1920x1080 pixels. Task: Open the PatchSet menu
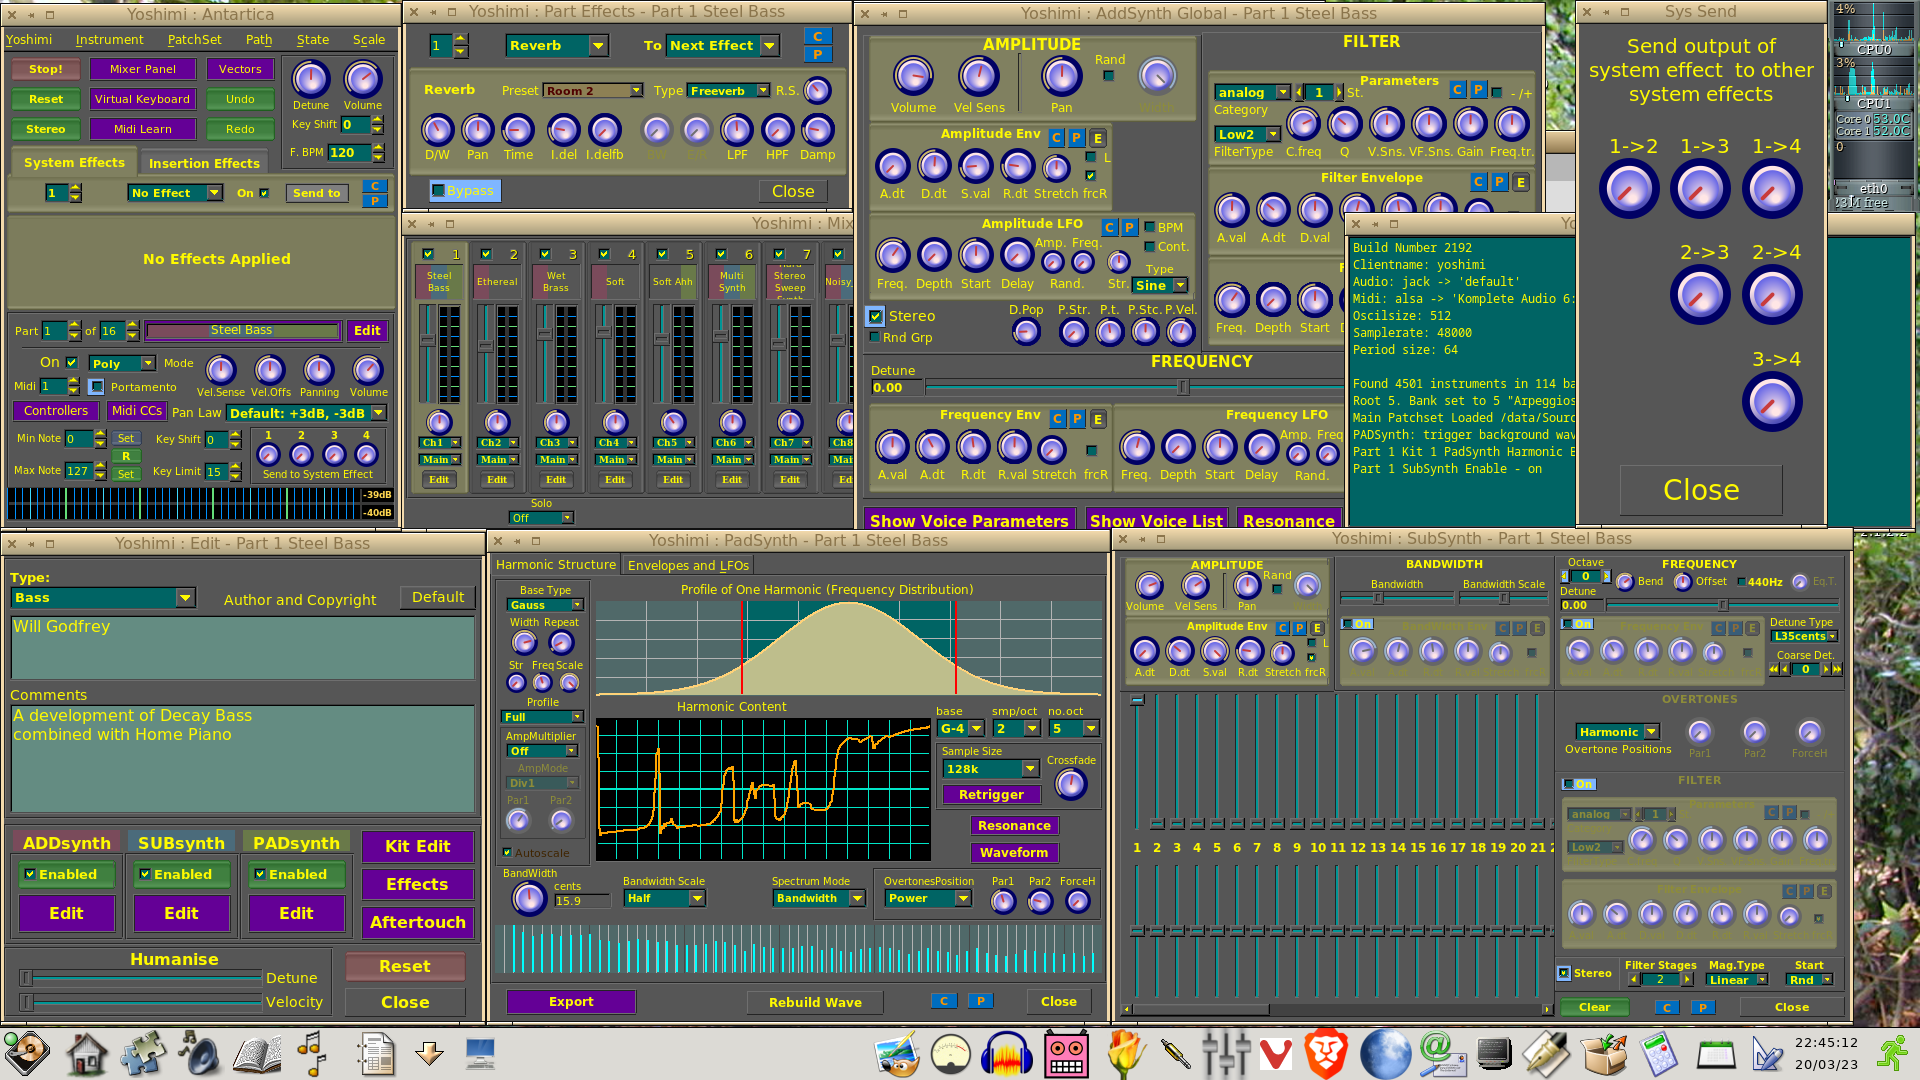point(194,40)
